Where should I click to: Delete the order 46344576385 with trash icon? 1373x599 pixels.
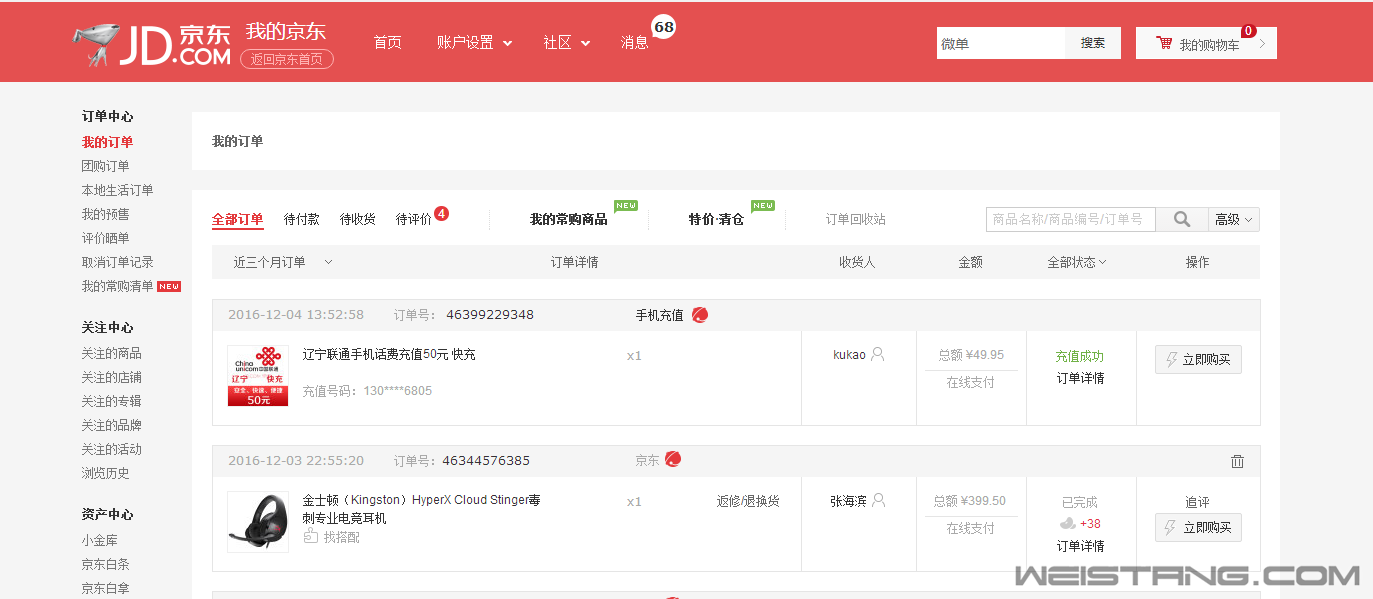1237,461
